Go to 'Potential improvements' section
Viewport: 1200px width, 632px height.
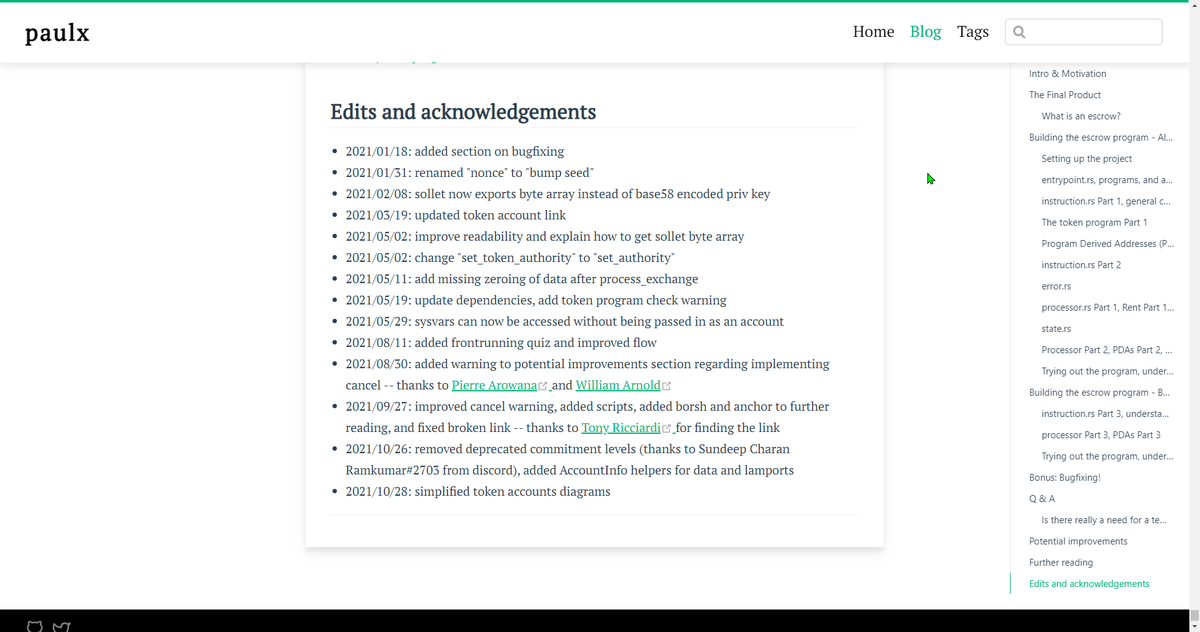tap(1078, 541)
